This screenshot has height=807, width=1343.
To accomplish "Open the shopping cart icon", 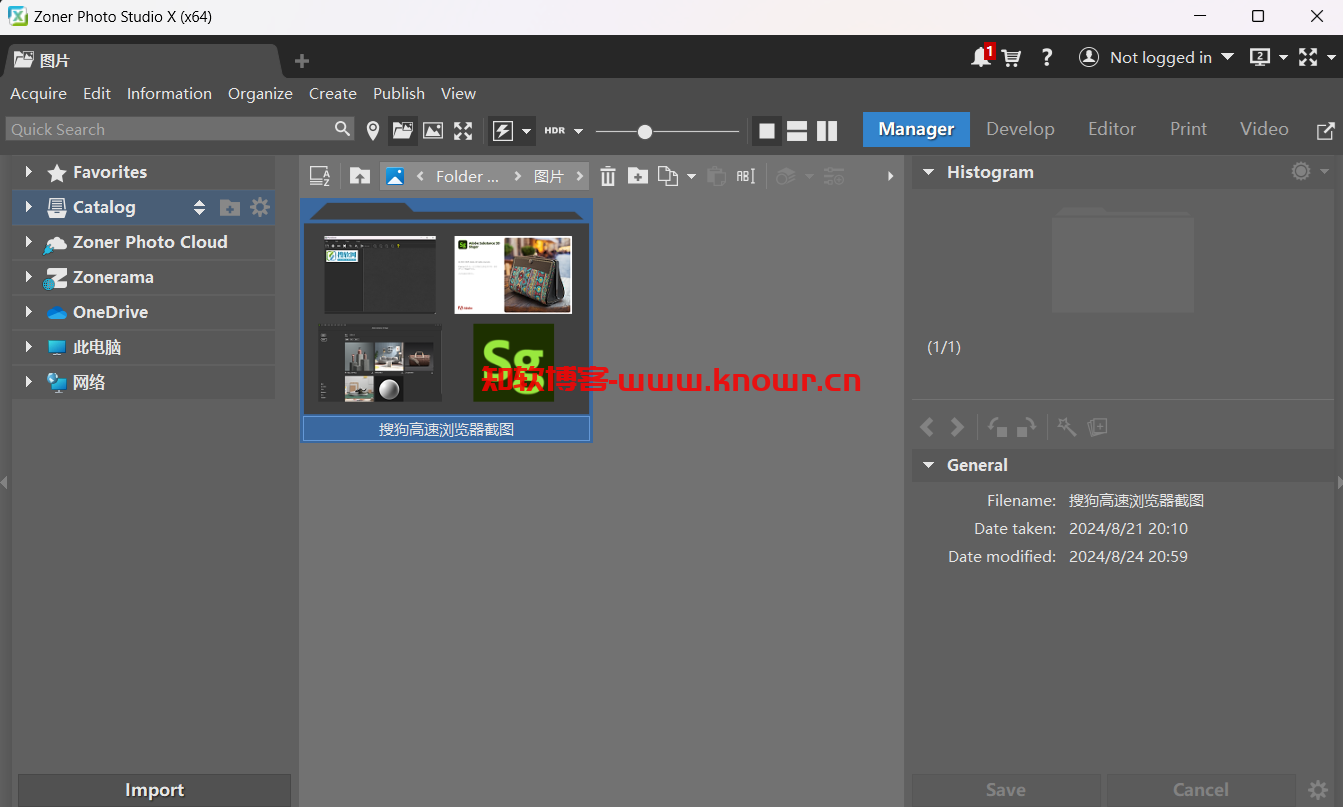I will [x=1011, y=58].
